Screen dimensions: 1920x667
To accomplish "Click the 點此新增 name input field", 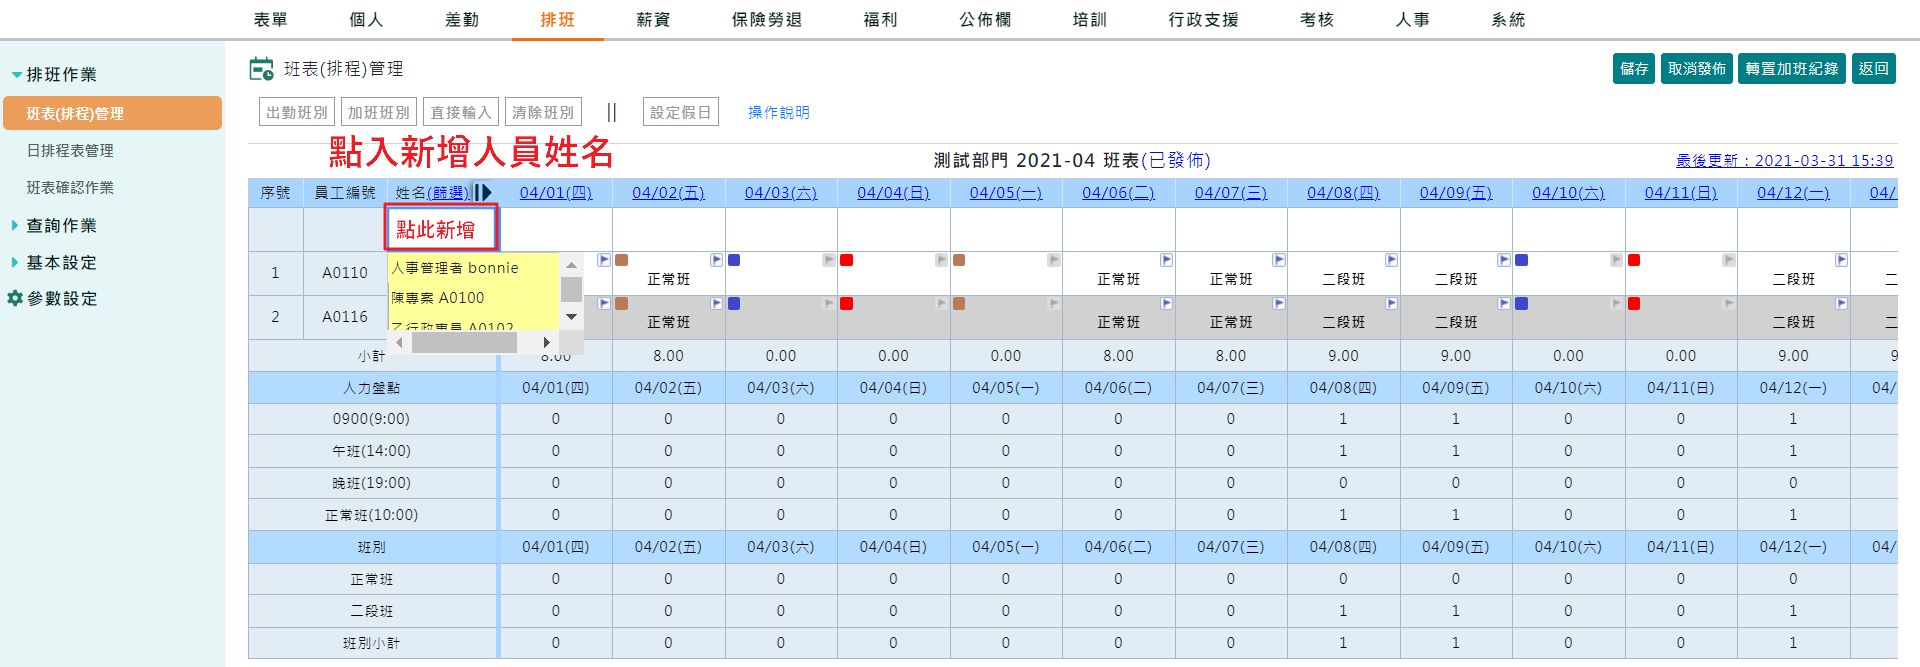I will pyautogui.click(x=441, y=230).
